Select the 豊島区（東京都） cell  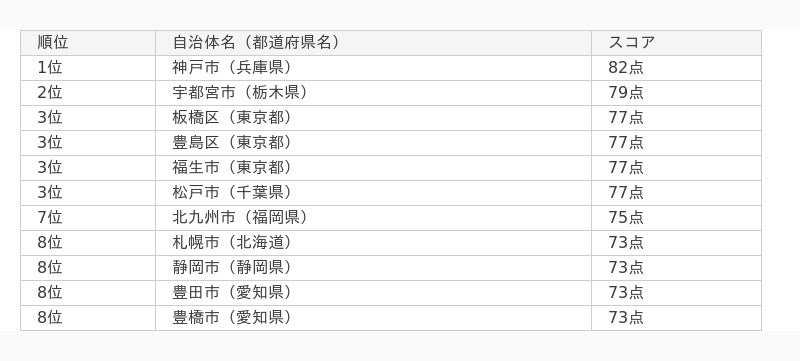coord(373,143)
